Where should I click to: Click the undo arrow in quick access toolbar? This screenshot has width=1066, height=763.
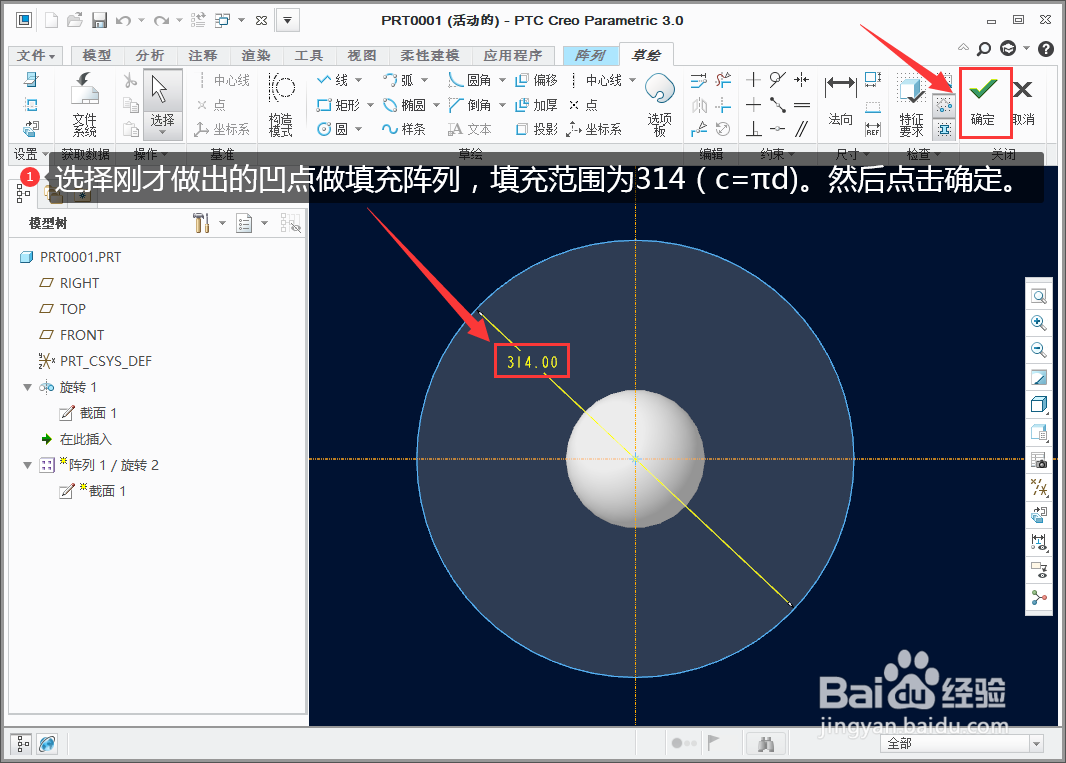tap(123, 20)
